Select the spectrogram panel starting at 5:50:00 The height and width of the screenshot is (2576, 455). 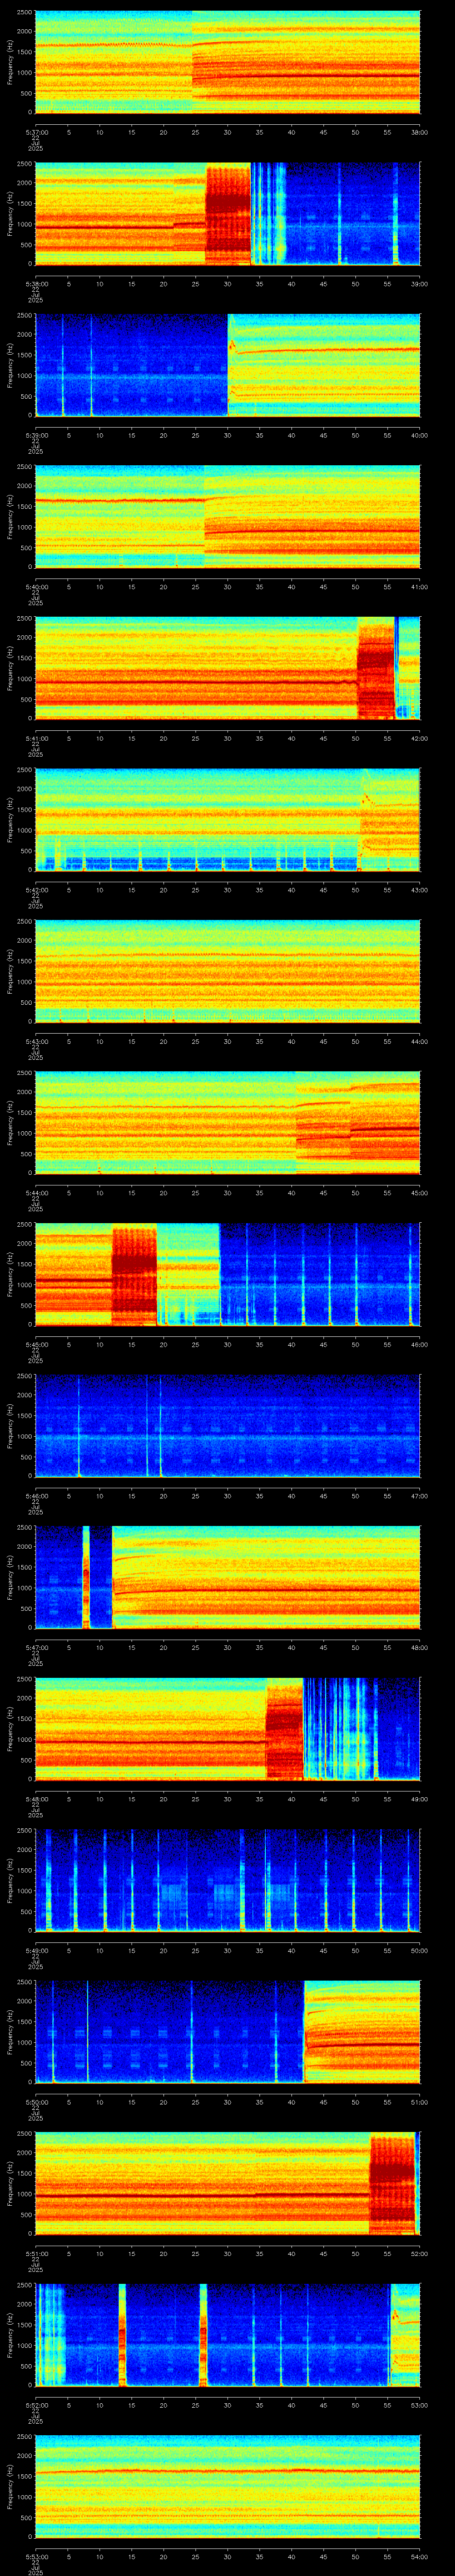(x=228, y=2032)
